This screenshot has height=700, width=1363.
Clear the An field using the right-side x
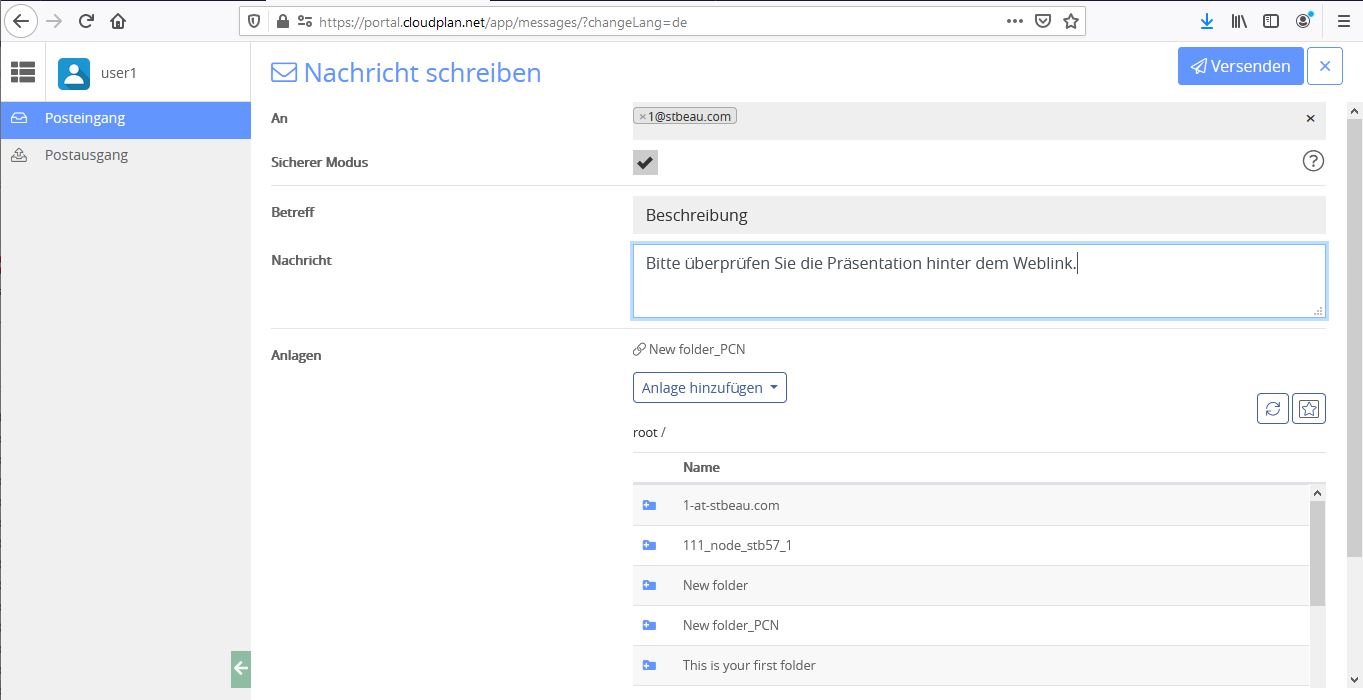[1310, 118]
